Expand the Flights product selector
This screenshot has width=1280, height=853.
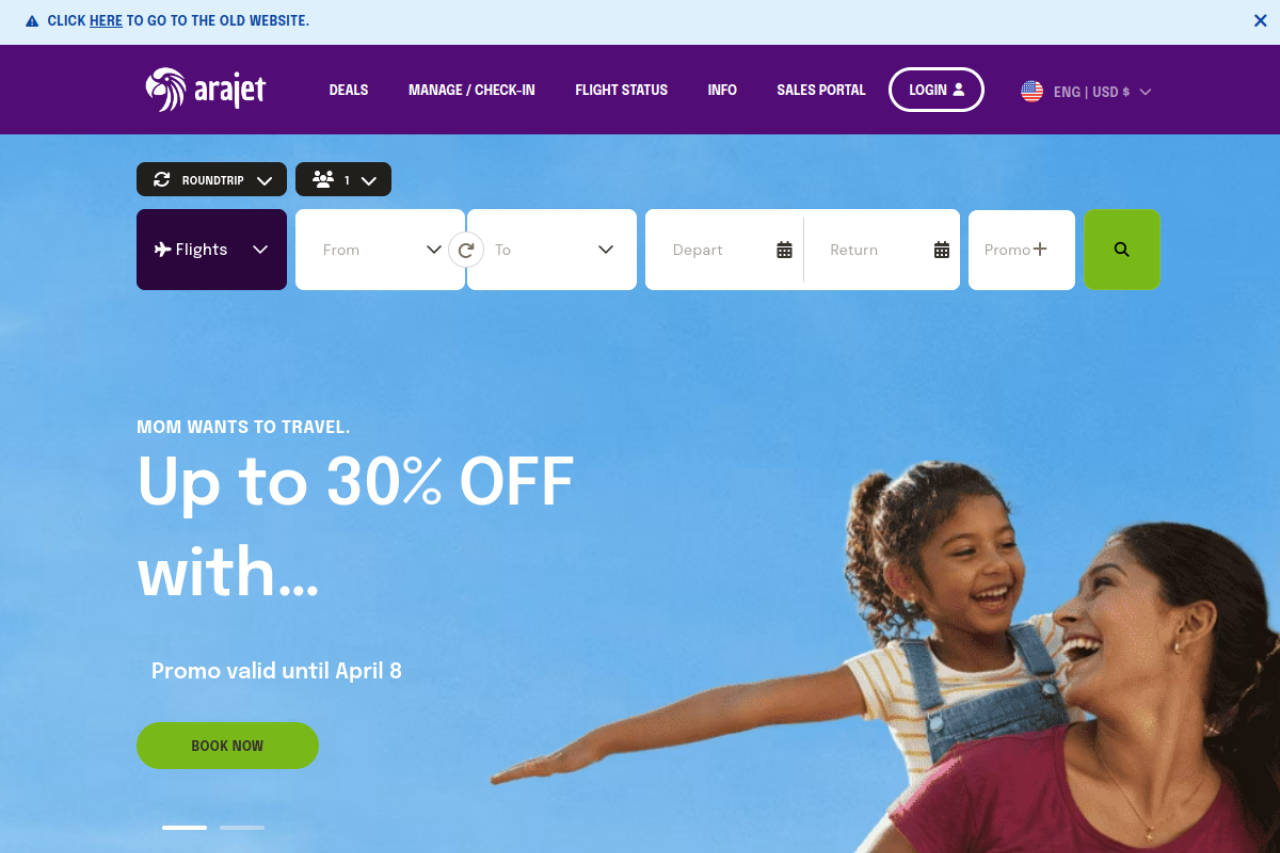pos(212,250)
